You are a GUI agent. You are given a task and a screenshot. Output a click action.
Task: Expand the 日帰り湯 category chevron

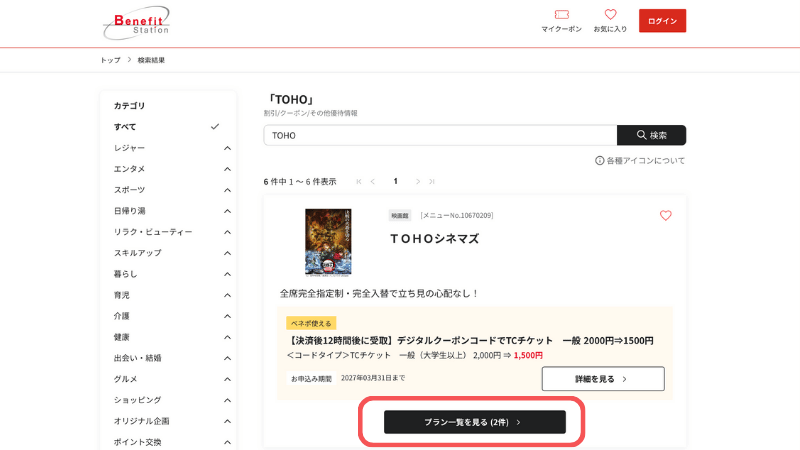pyautogui.click(x=228, y=211)
